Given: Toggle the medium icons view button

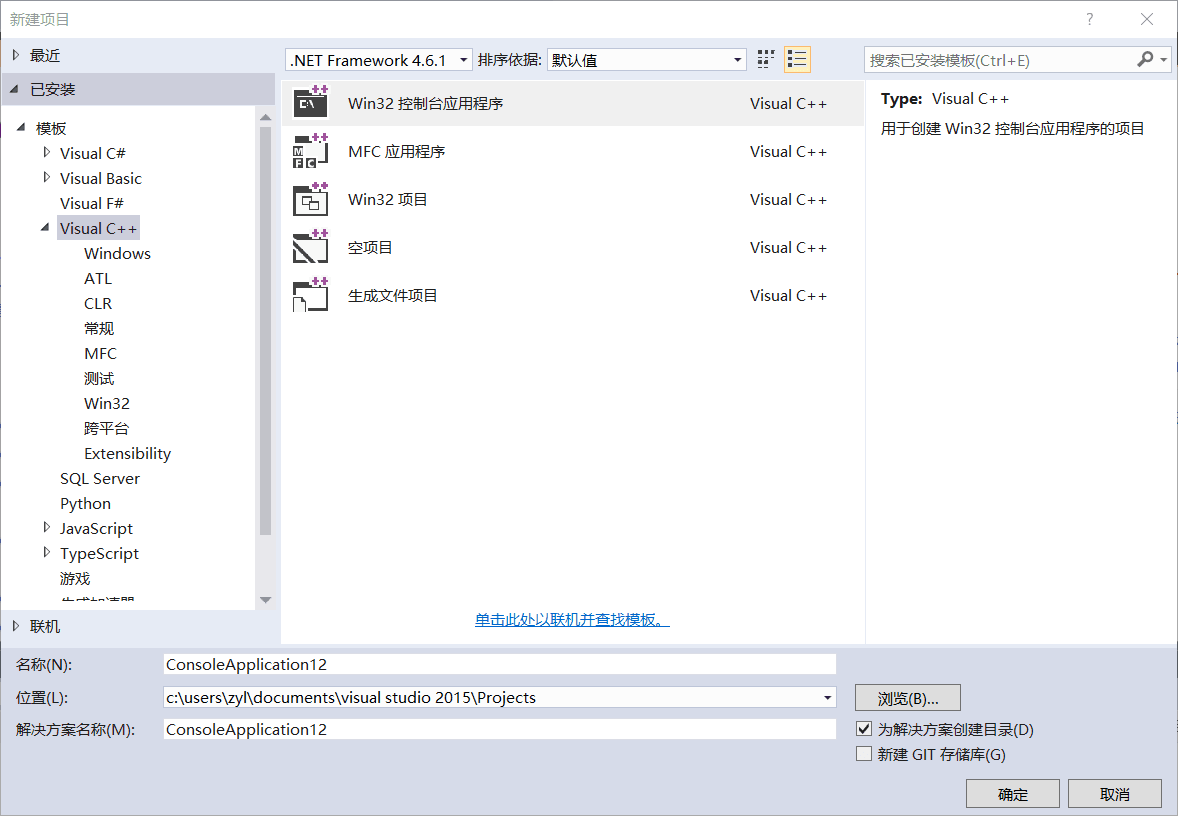Looking at the screenshot, I should (x=766, y=59).
